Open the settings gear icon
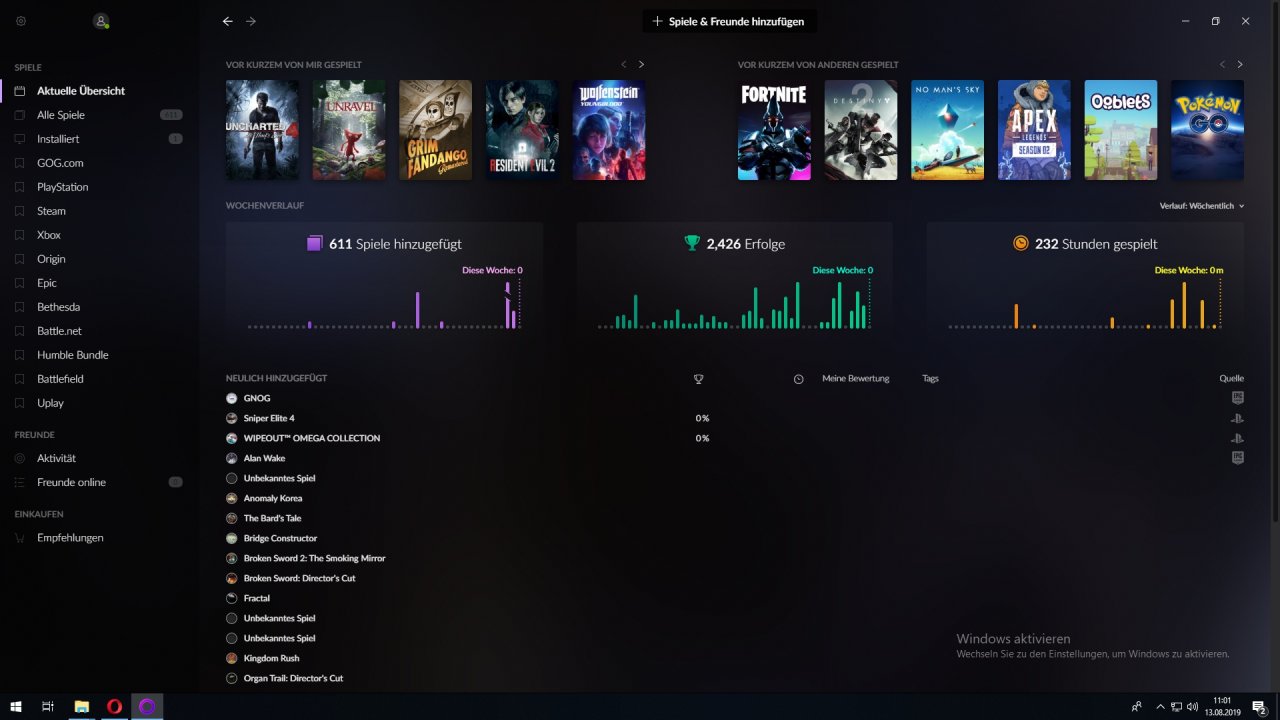1280x720 pixels. (21, 21)
